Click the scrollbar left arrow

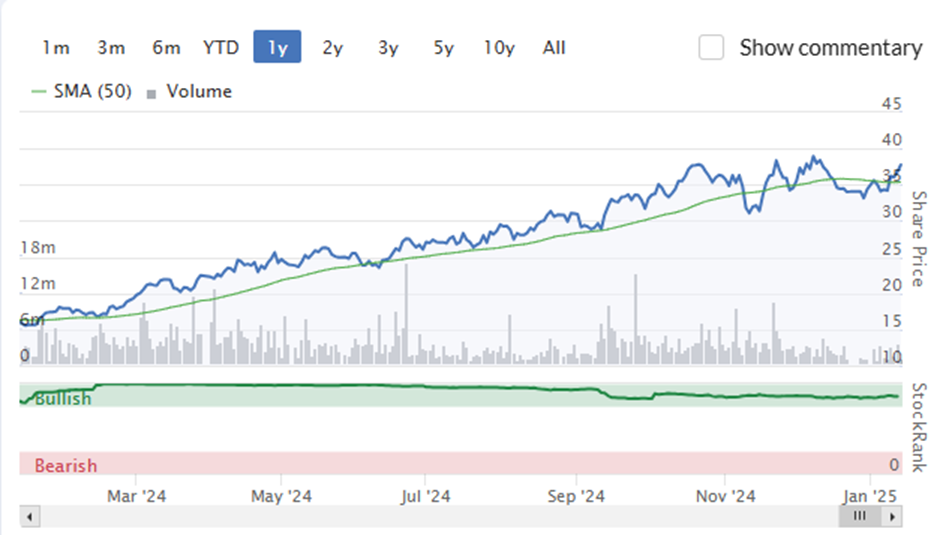point(29,516)
